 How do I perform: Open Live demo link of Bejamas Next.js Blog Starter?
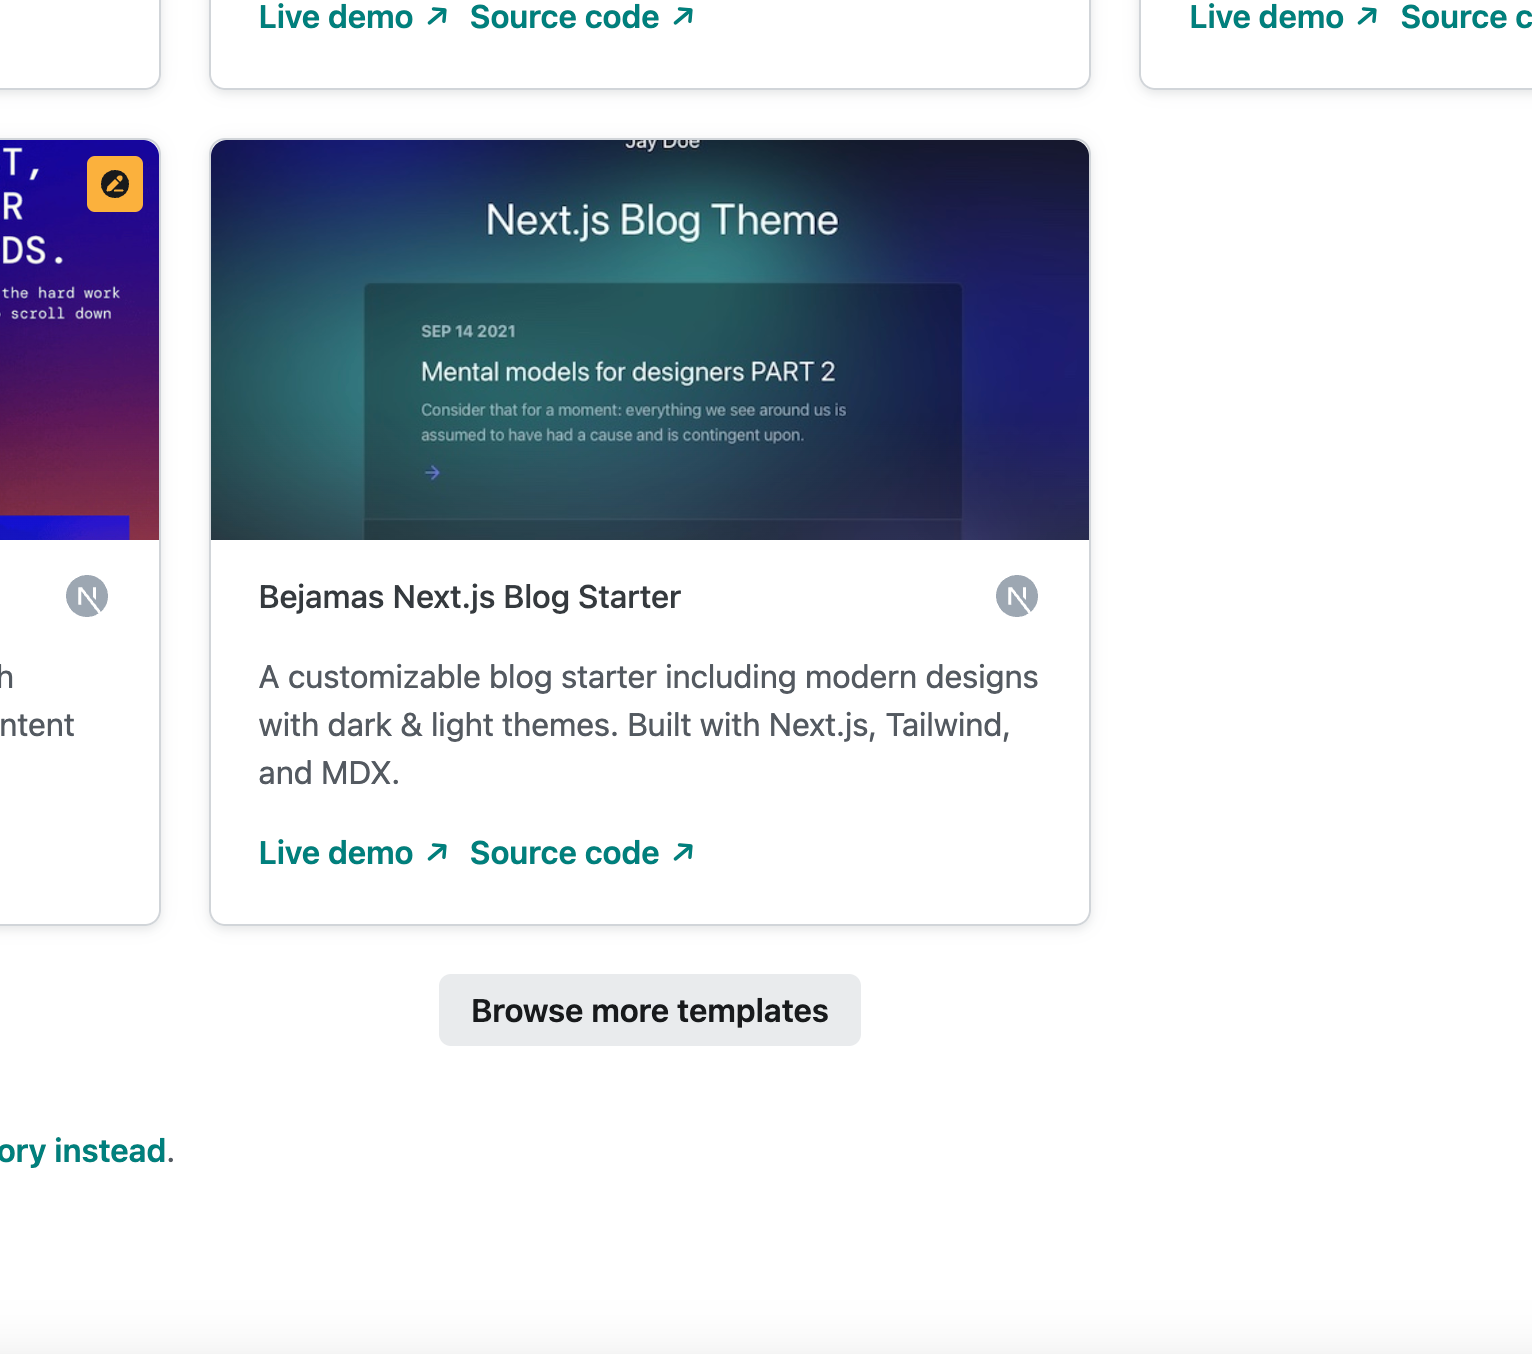pyautogui.click(x=353, y=853)
